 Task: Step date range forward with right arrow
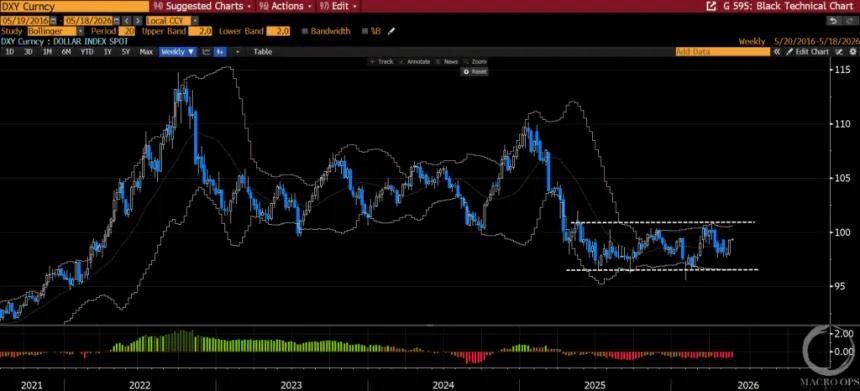[138, 20]
